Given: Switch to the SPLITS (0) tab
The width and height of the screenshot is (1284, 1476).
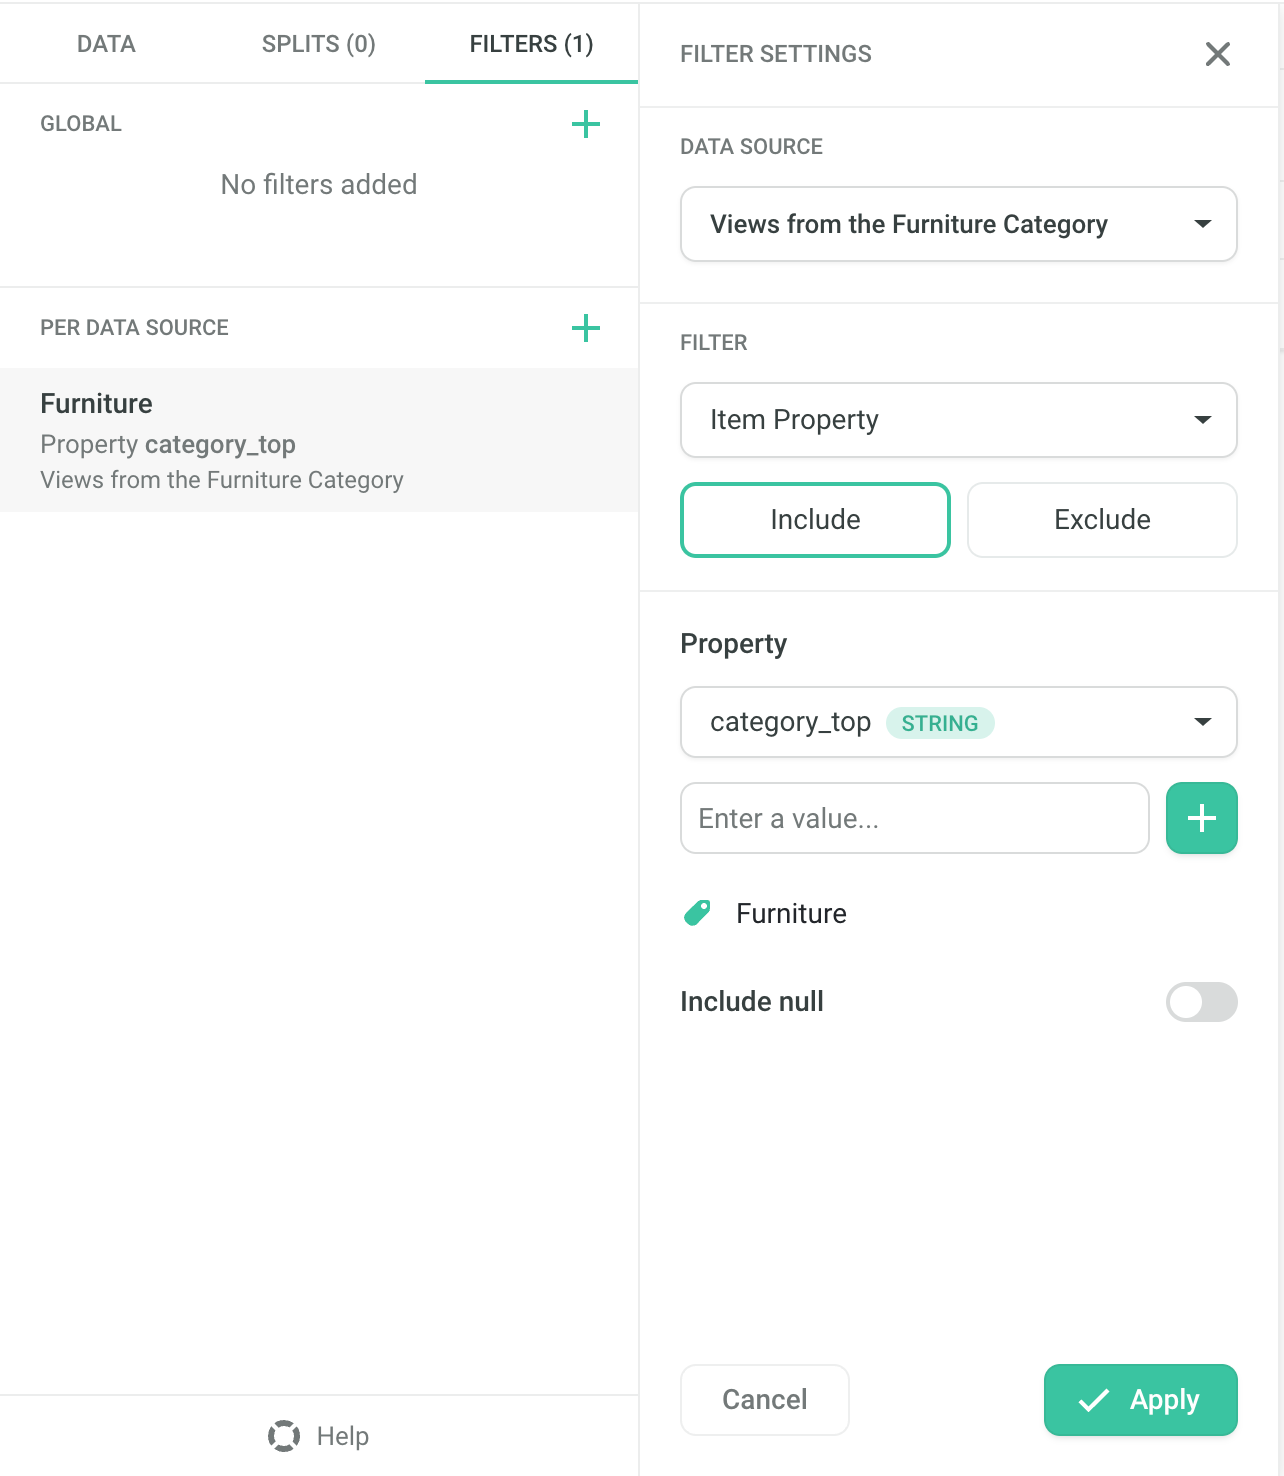Looking at the screenshot, I should click(318, 44).
